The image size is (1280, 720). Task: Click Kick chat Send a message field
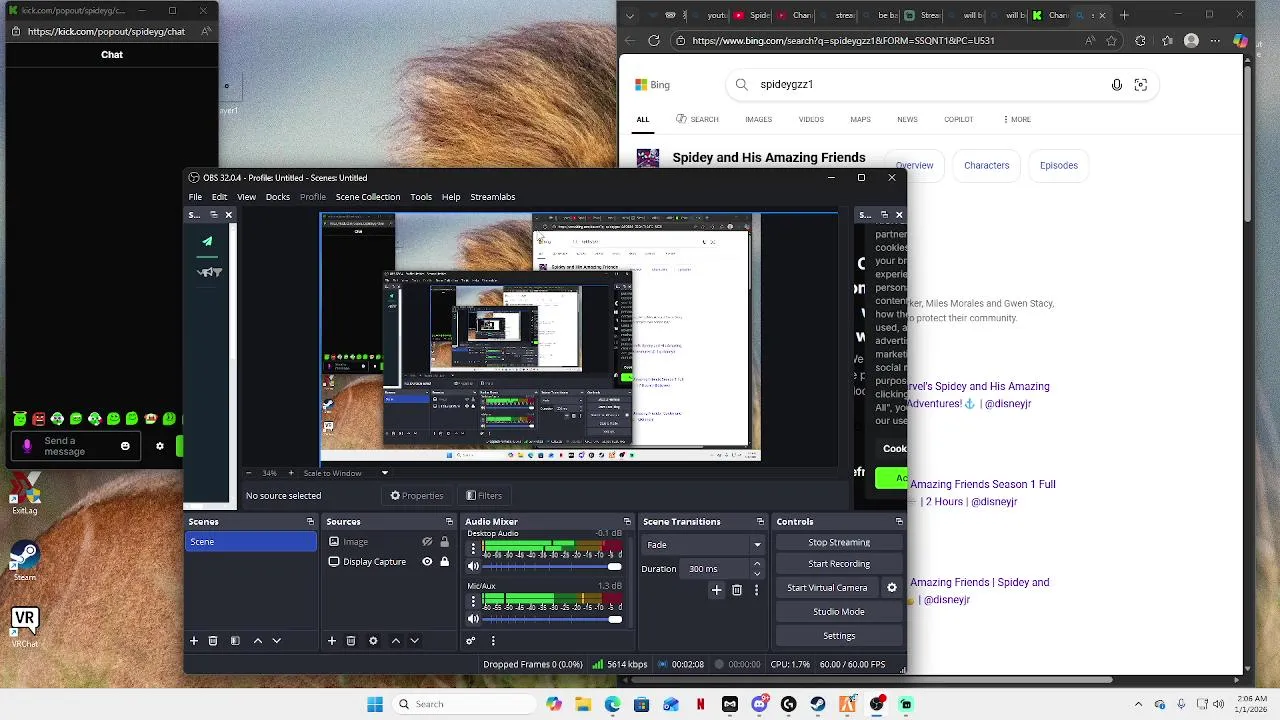point(76,446)
